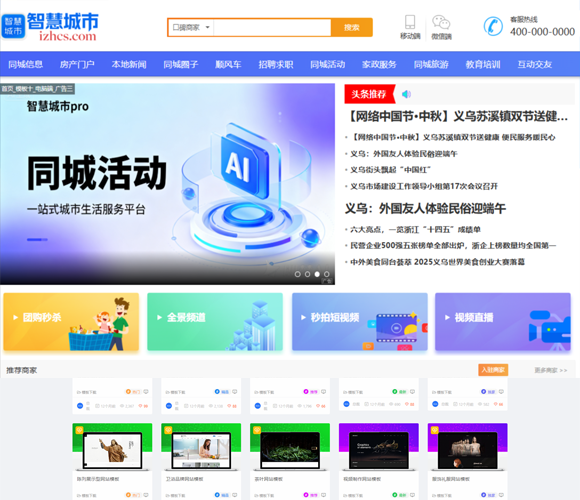Image resolution: width=580 pixels, height=500 pixels.
Task: Select the fourth banner carousel dot
Action: click(327, 274)
